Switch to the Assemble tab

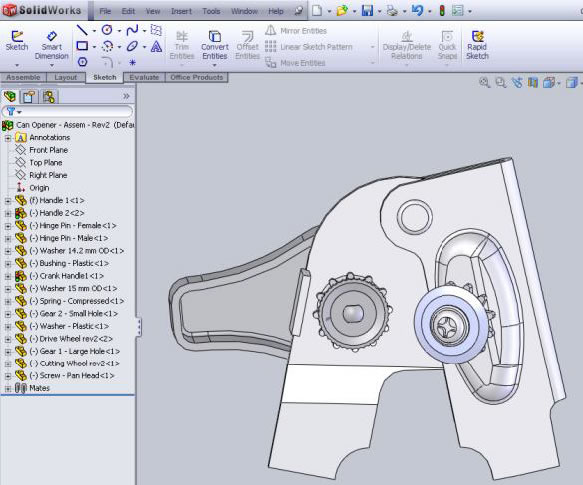[23, 77]
